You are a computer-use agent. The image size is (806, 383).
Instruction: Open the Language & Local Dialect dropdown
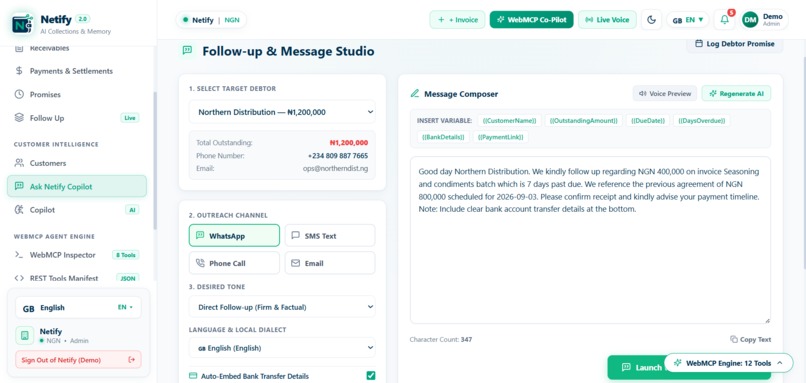coord(282,348)
